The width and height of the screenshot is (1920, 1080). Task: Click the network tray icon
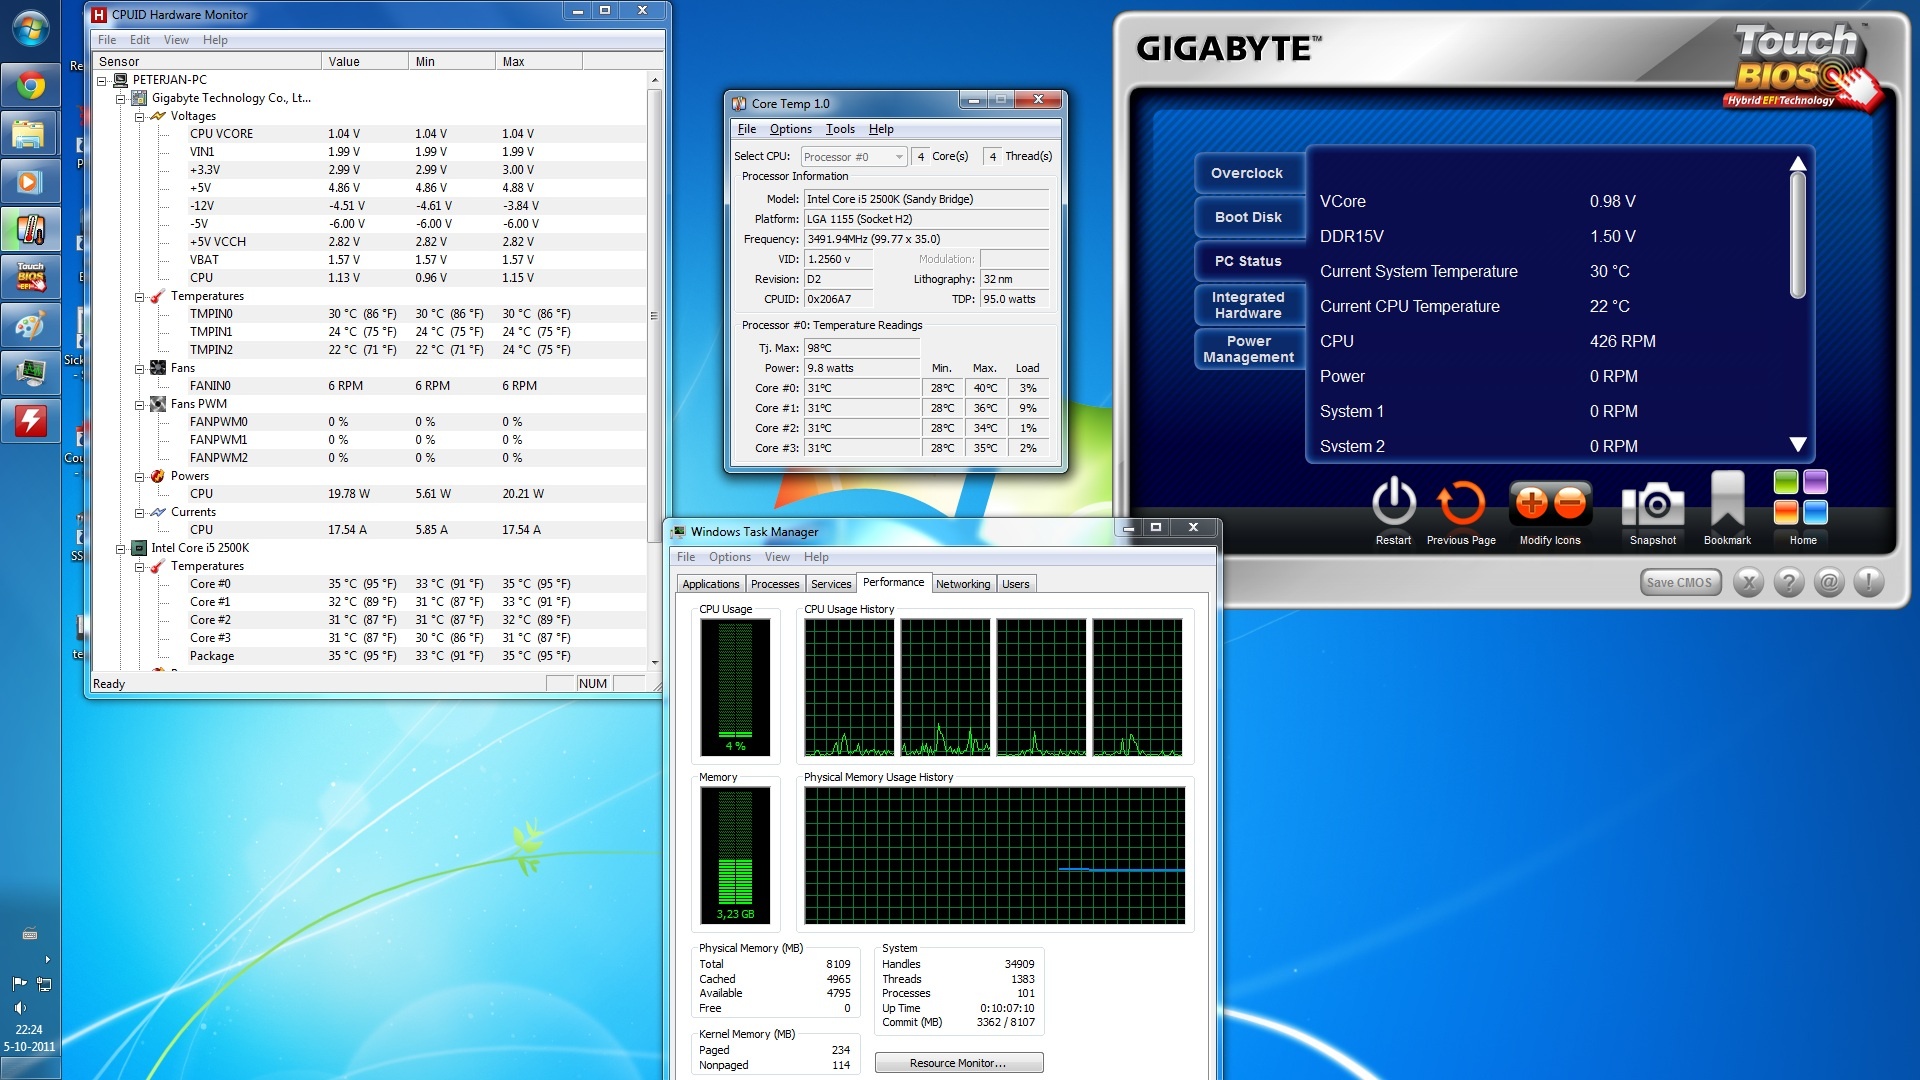pyautogui.click(x=43, y=984)
